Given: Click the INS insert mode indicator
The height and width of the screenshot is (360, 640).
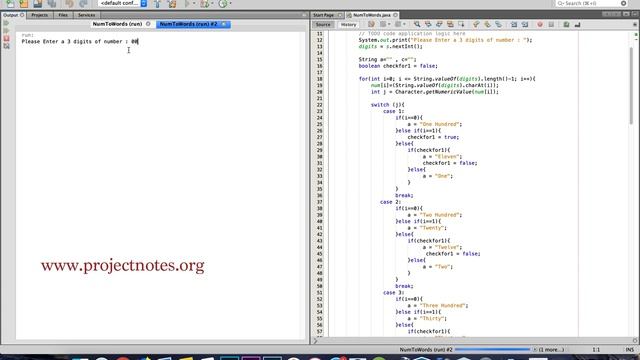Looking at the screenshot, I should click(629, 350).
